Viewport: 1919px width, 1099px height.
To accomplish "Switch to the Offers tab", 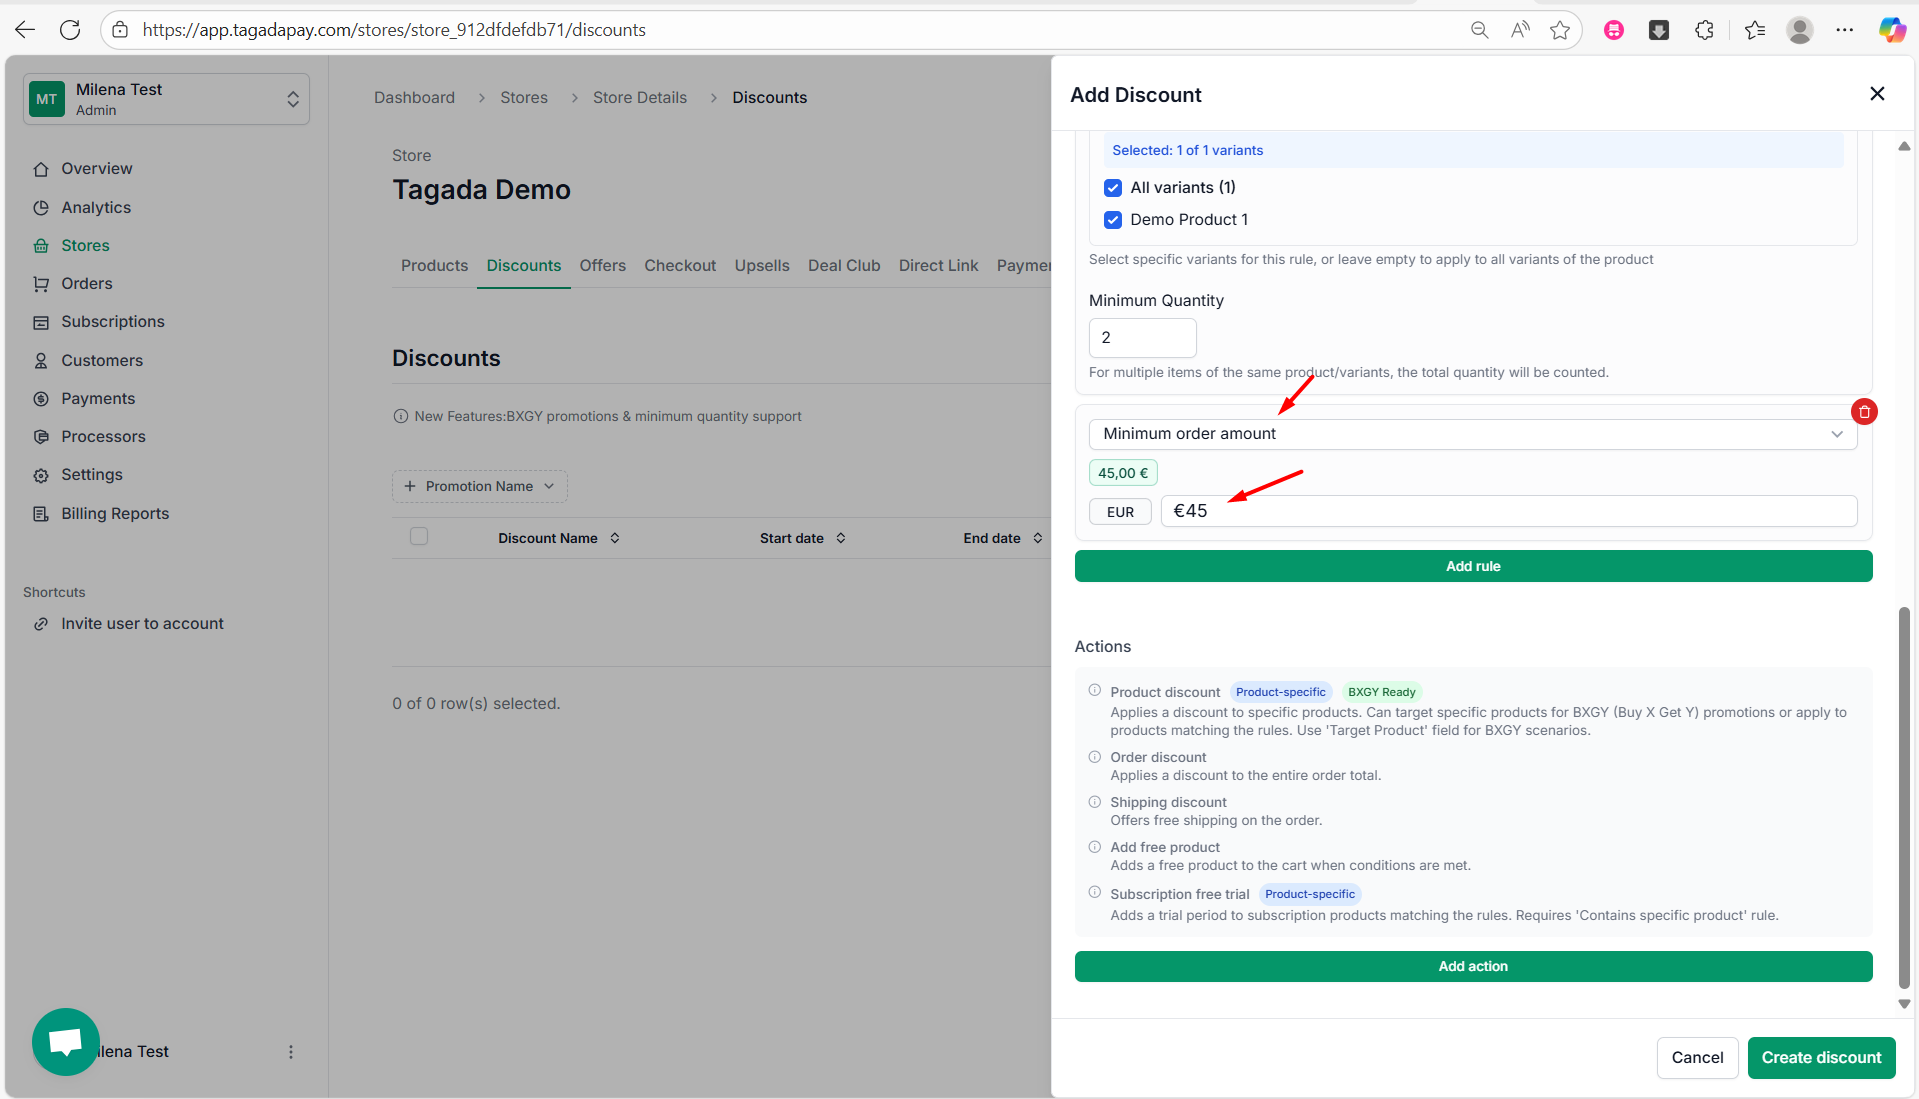I will click(602, 266).
